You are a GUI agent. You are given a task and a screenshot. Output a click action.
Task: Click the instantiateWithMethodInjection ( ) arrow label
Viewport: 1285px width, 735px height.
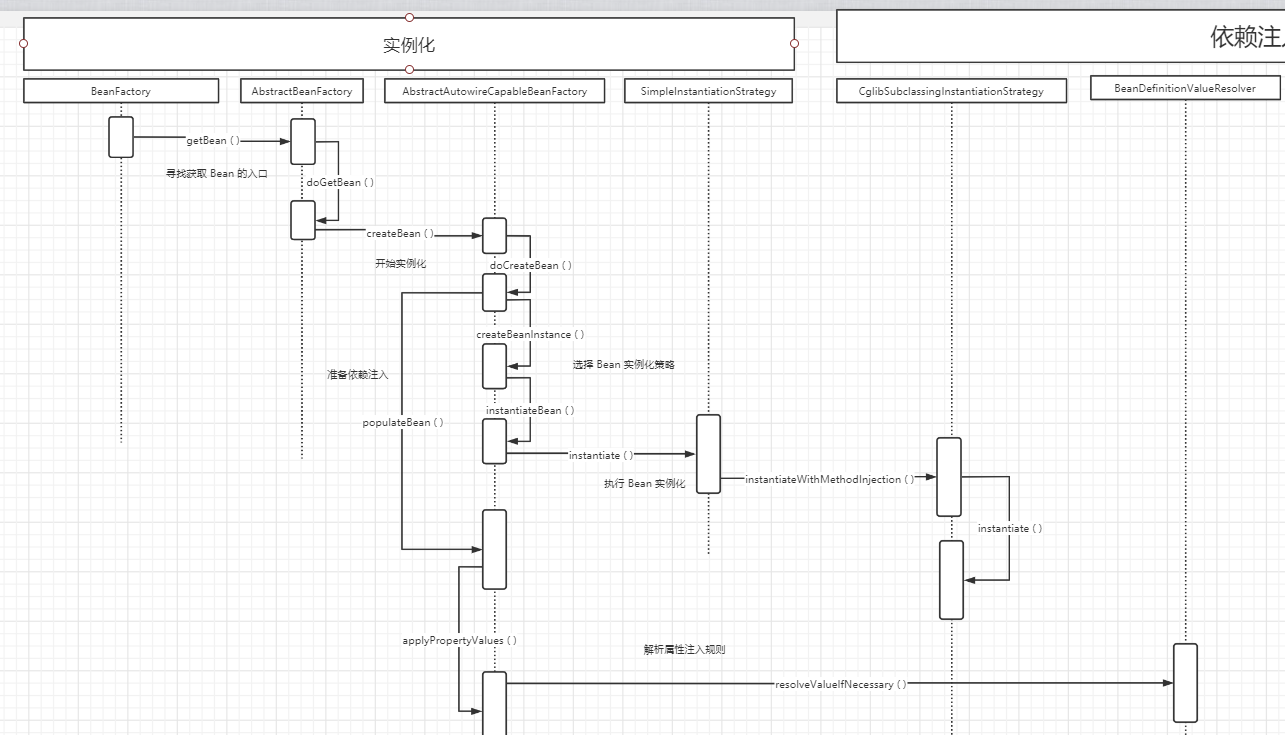click(x=830, y=480)
